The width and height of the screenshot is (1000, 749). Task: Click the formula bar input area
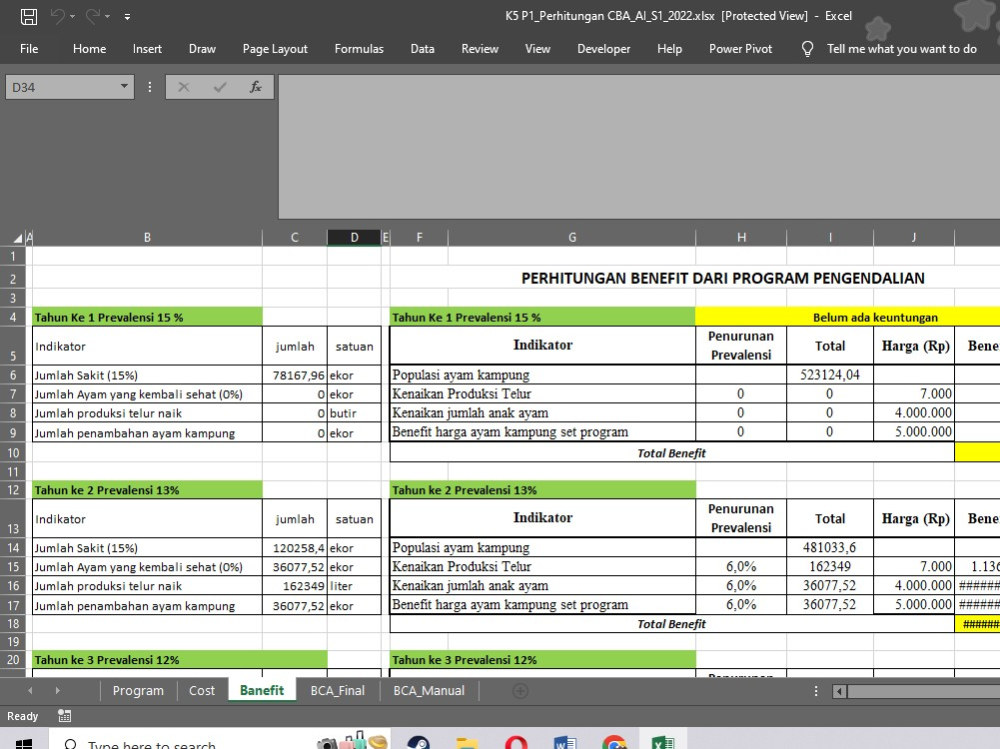pos(639,147)
